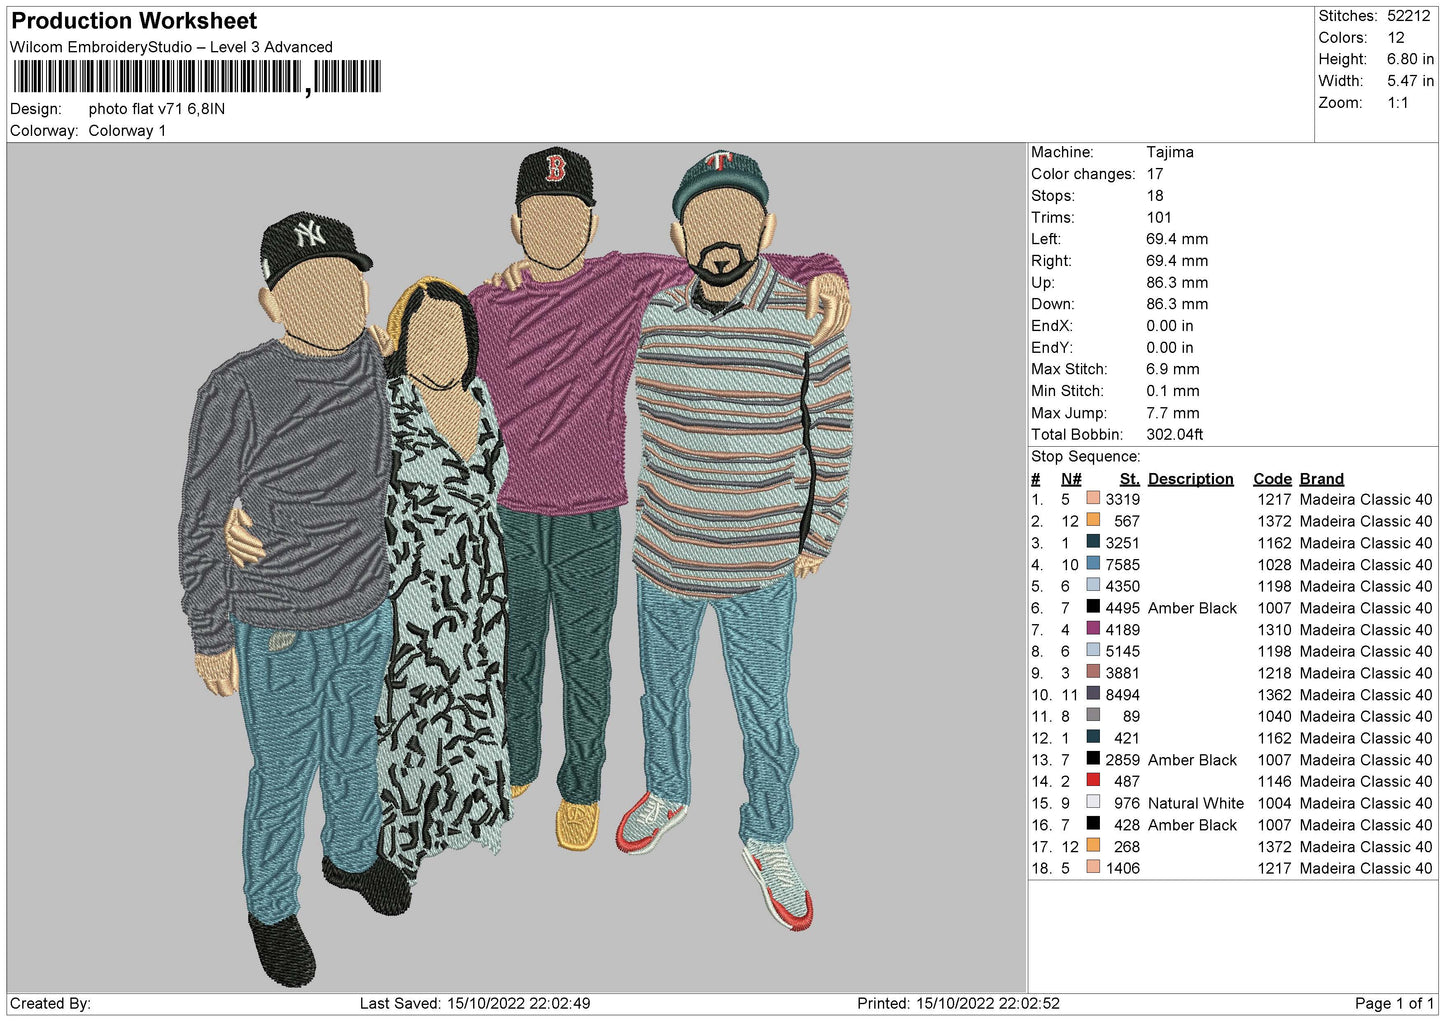The width and height of the screenshot is (1445, 1021).
Task: Click the Left: label
Action: (x=1046, y=239)
